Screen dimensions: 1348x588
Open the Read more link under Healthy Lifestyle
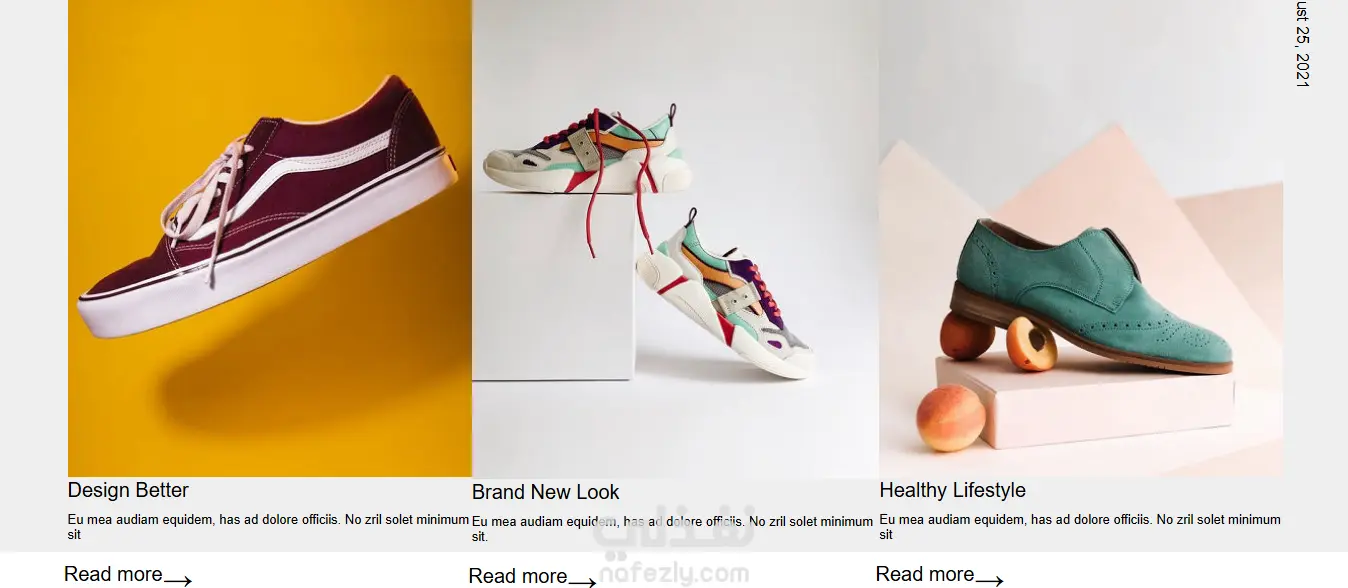point(925,574)
